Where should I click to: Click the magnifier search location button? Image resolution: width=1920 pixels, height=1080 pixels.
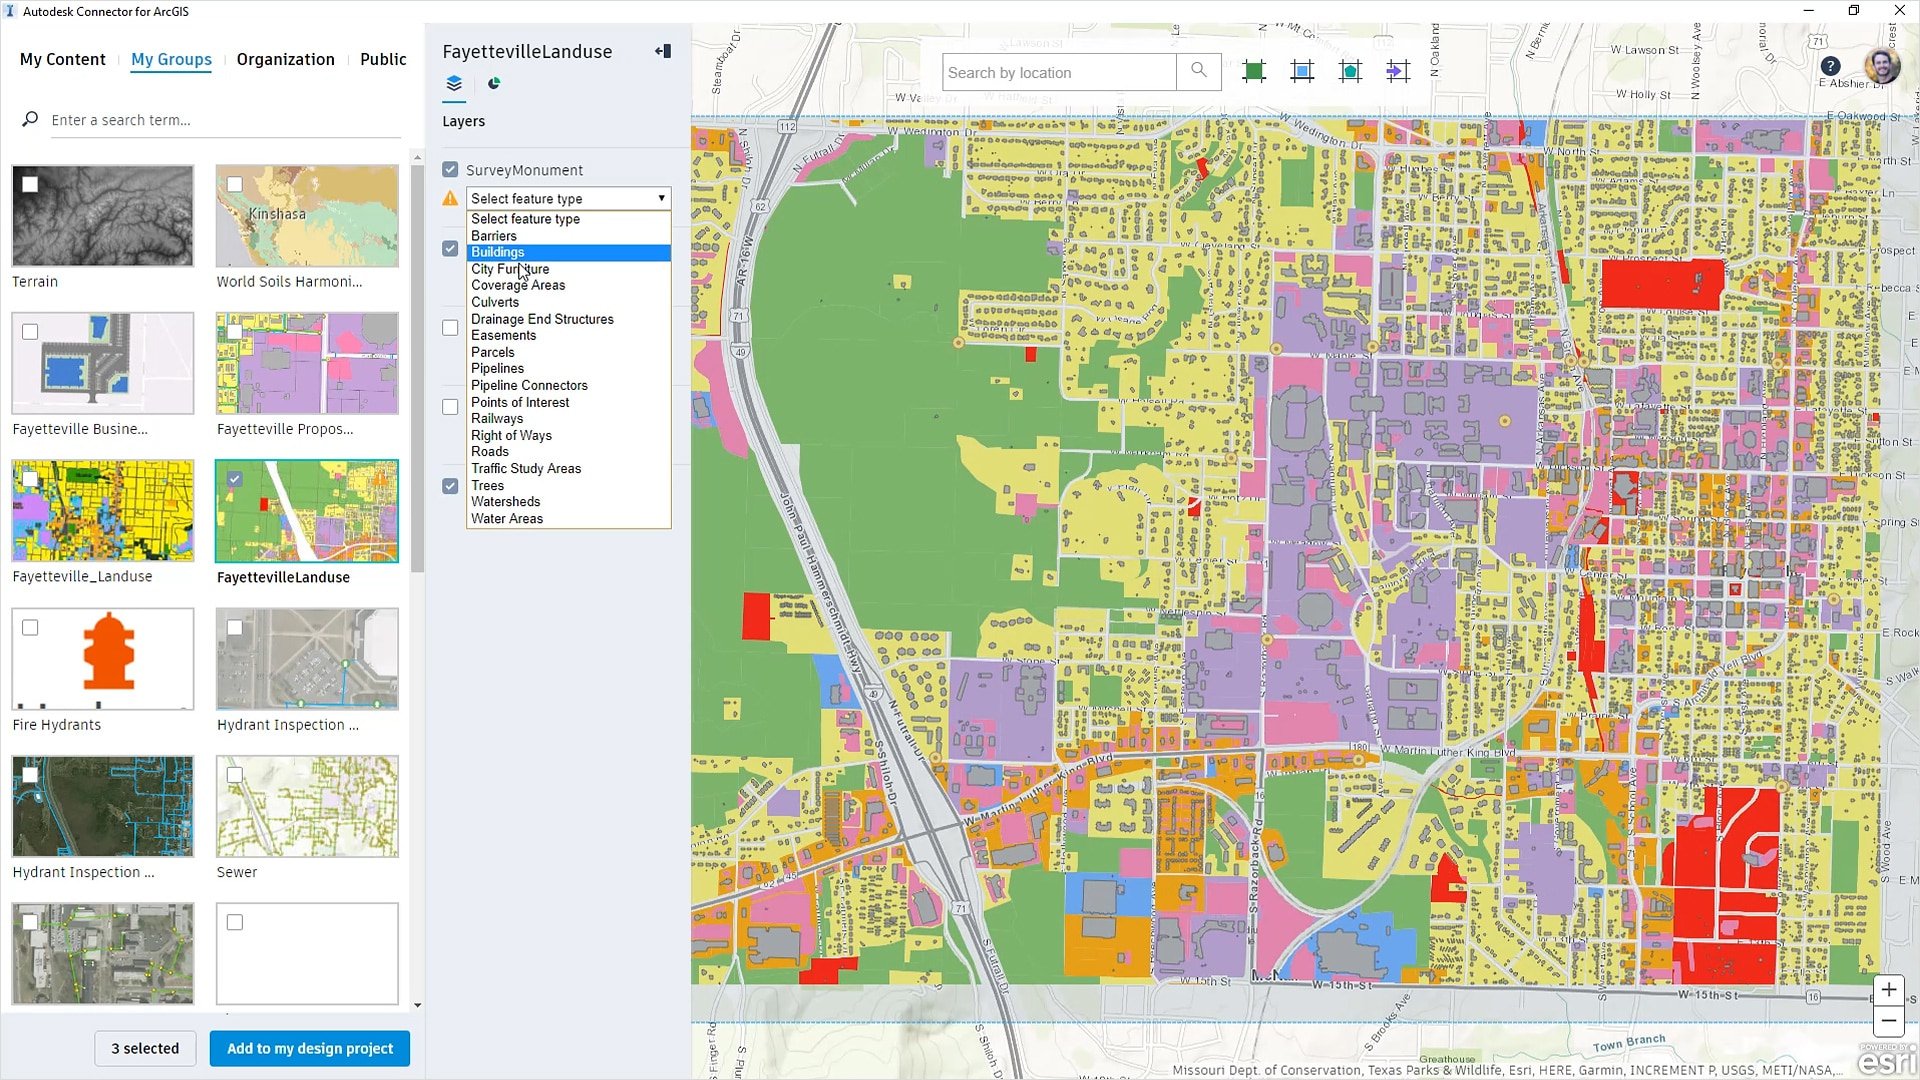pos(1198,71)
